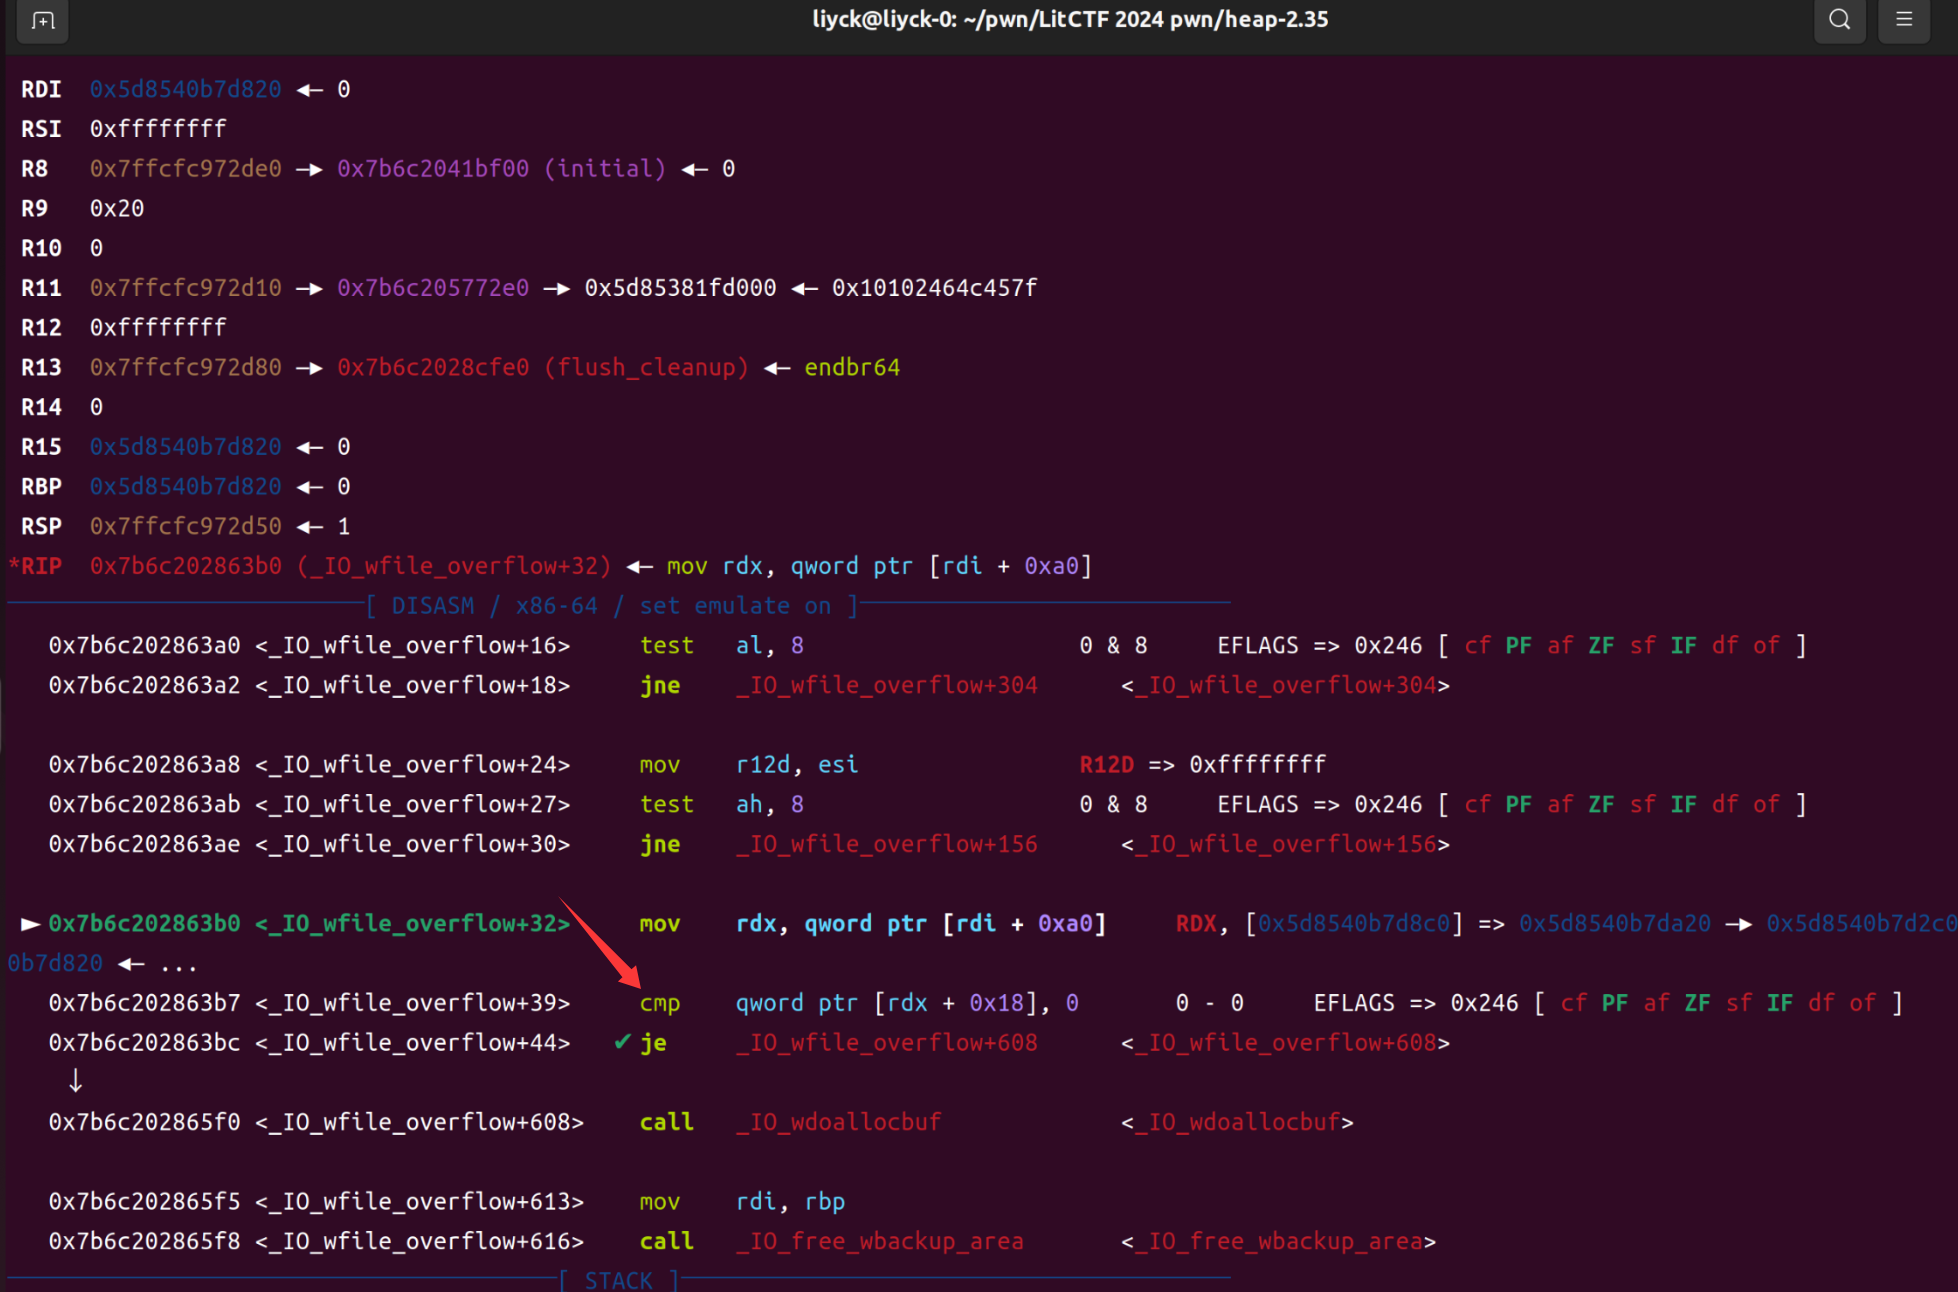Click the green checkmark beside je

[x=622, y=1042]
